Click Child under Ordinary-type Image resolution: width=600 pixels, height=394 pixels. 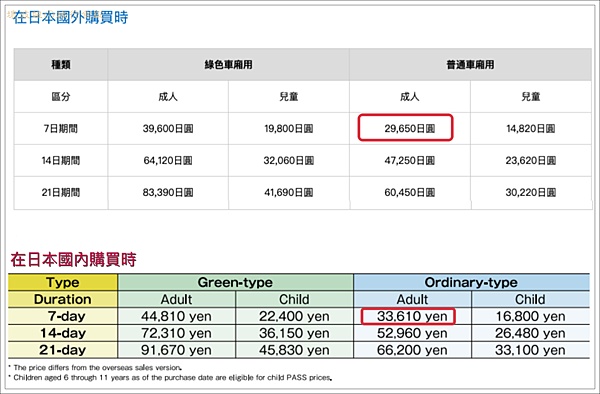click(x=530, y=299)
